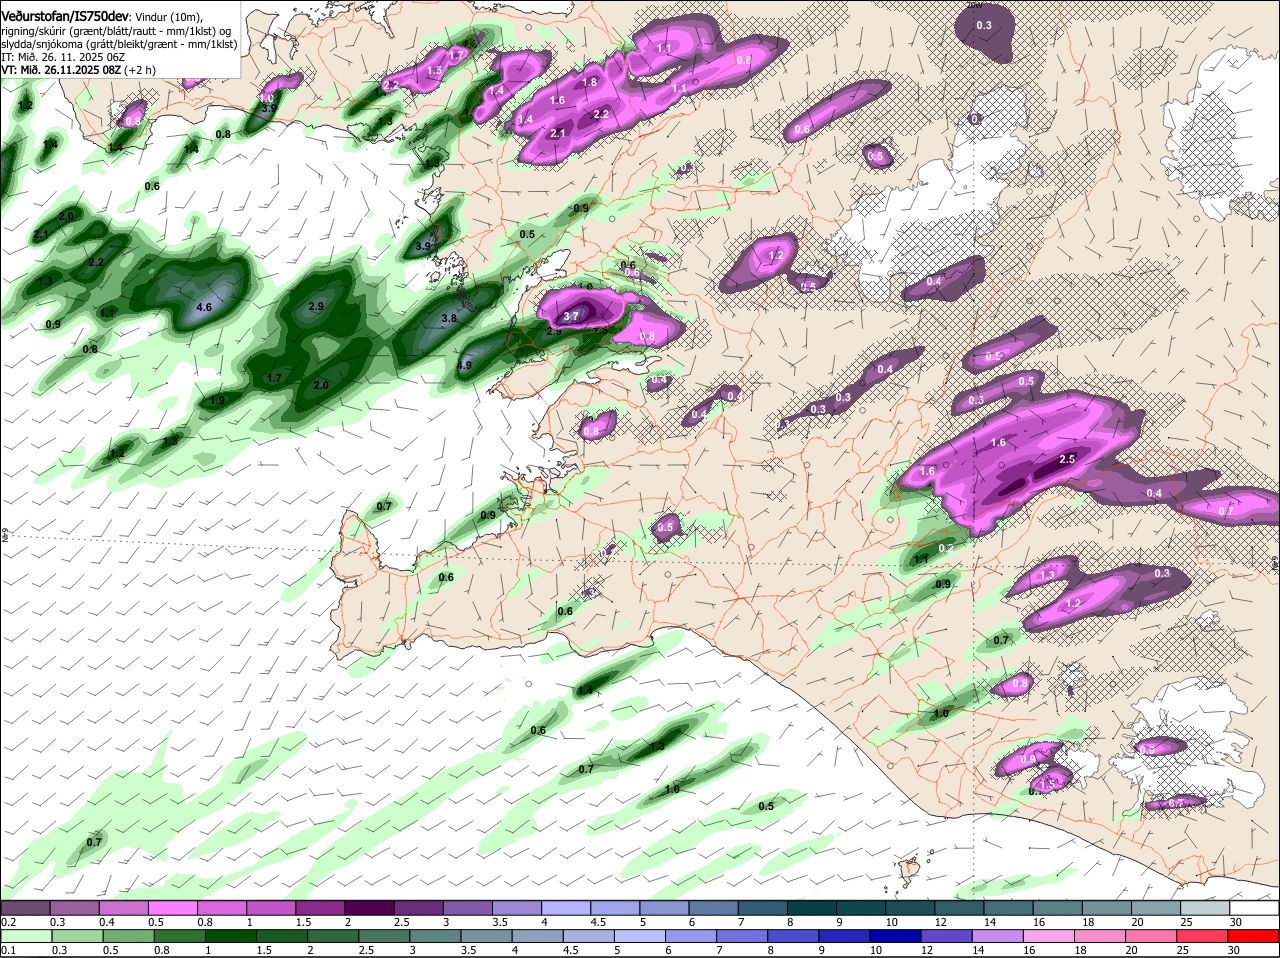The width and height of the screenshot is (1280, 958).
Task: Select the pale grey 25–30 swatch in upper legend
Action: [1206, 906]
